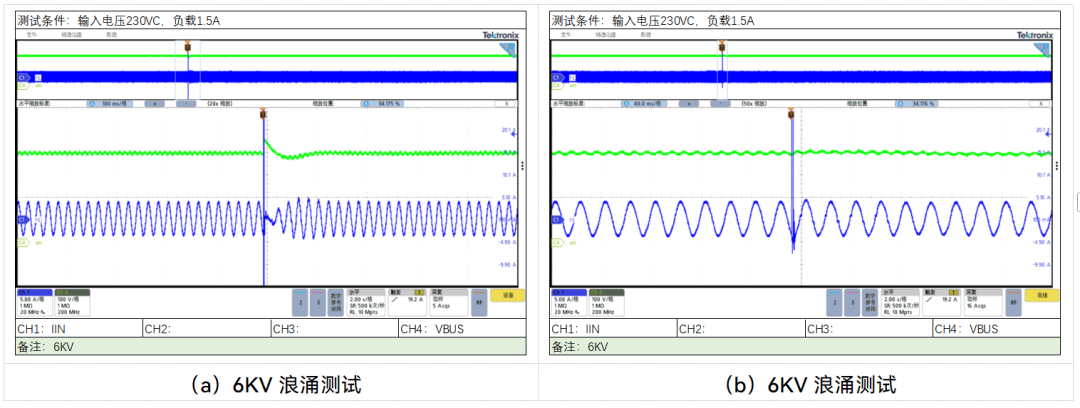This screenshot has width=1080, height=408.
Task: Click the 'CH1: IIN' cell under scope (a)
Action: pos(79,329)
